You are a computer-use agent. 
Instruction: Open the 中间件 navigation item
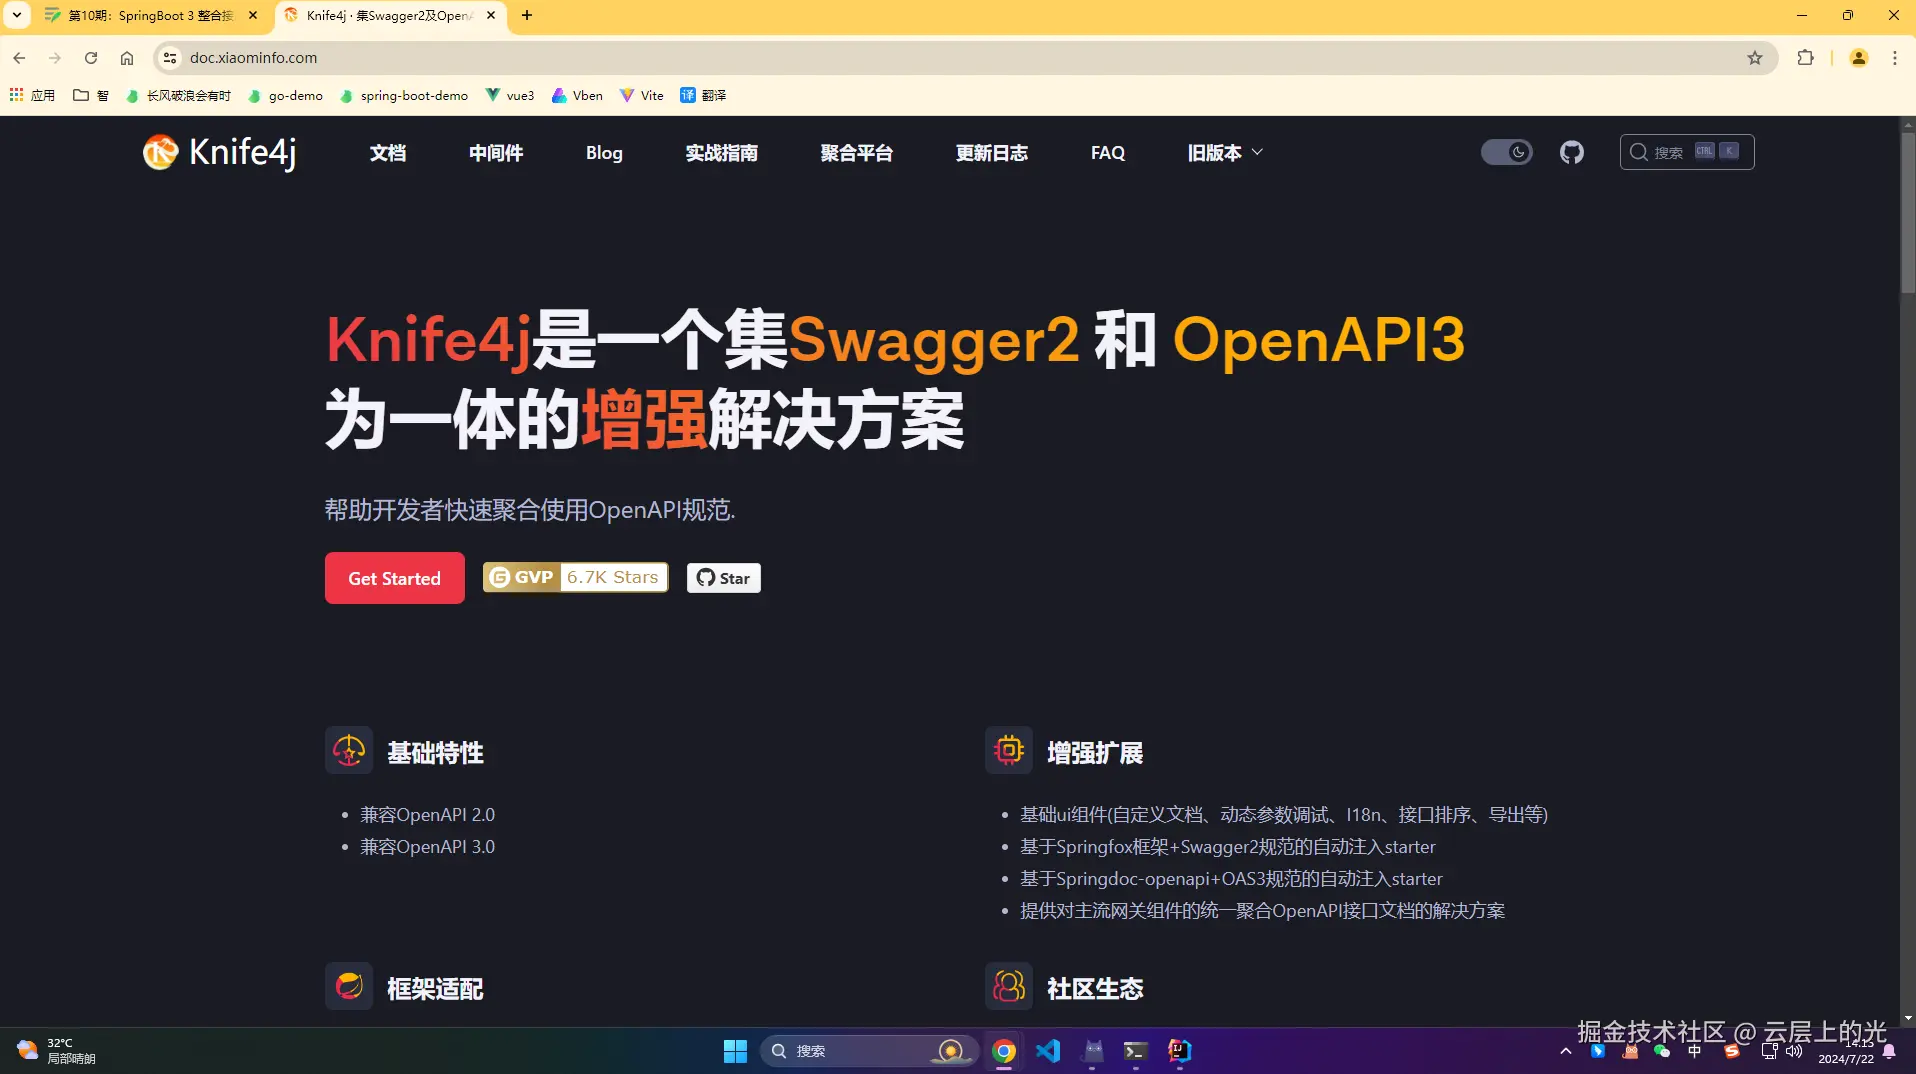coord(496,152)
